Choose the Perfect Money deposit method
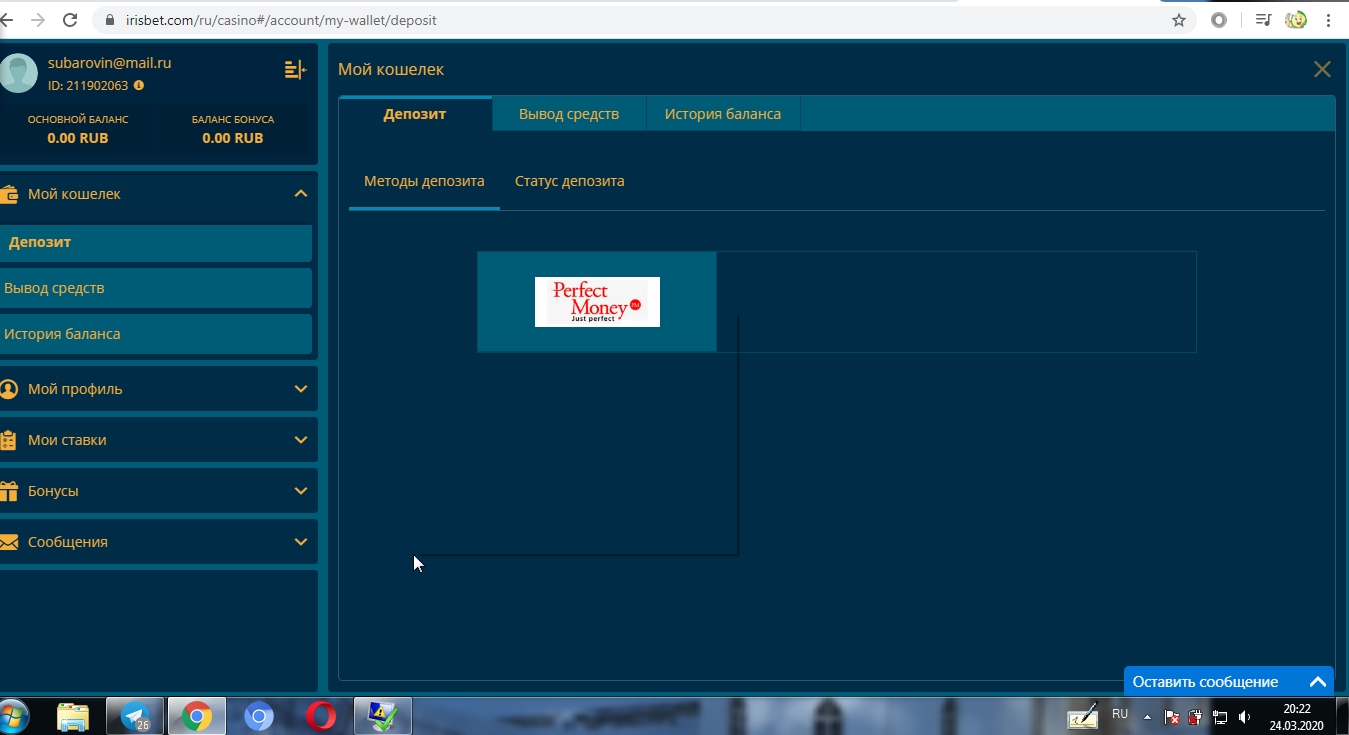The image size is (1349, 735). click(597, 302)
